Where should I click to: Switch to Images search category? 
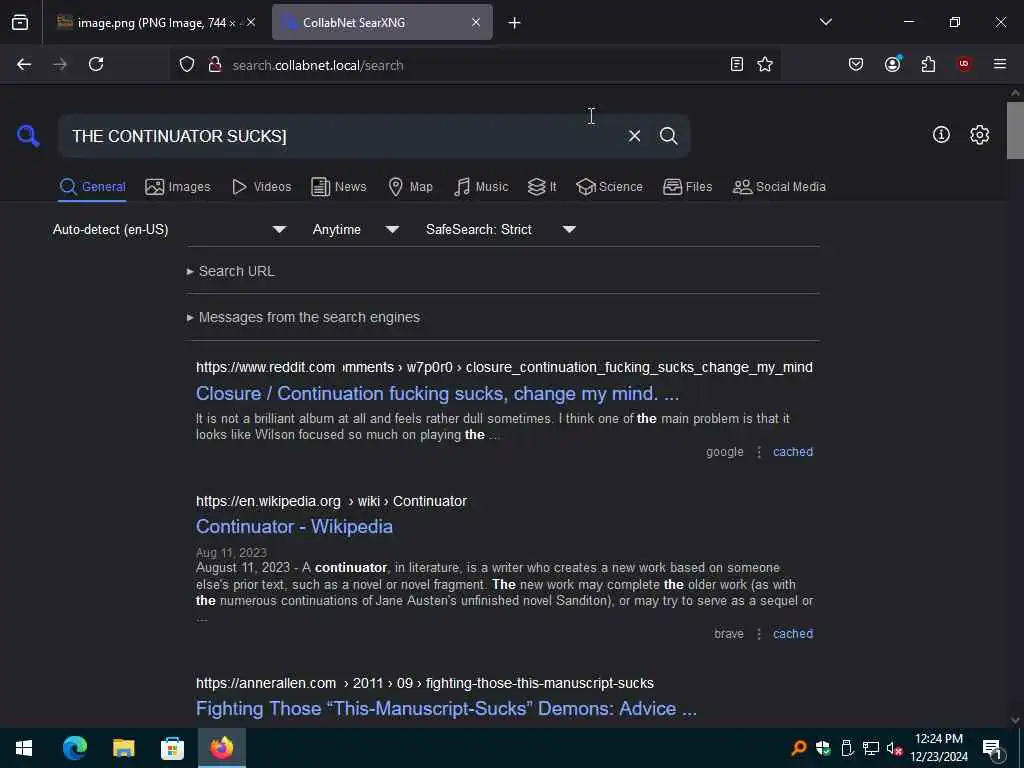pos(178,187)
